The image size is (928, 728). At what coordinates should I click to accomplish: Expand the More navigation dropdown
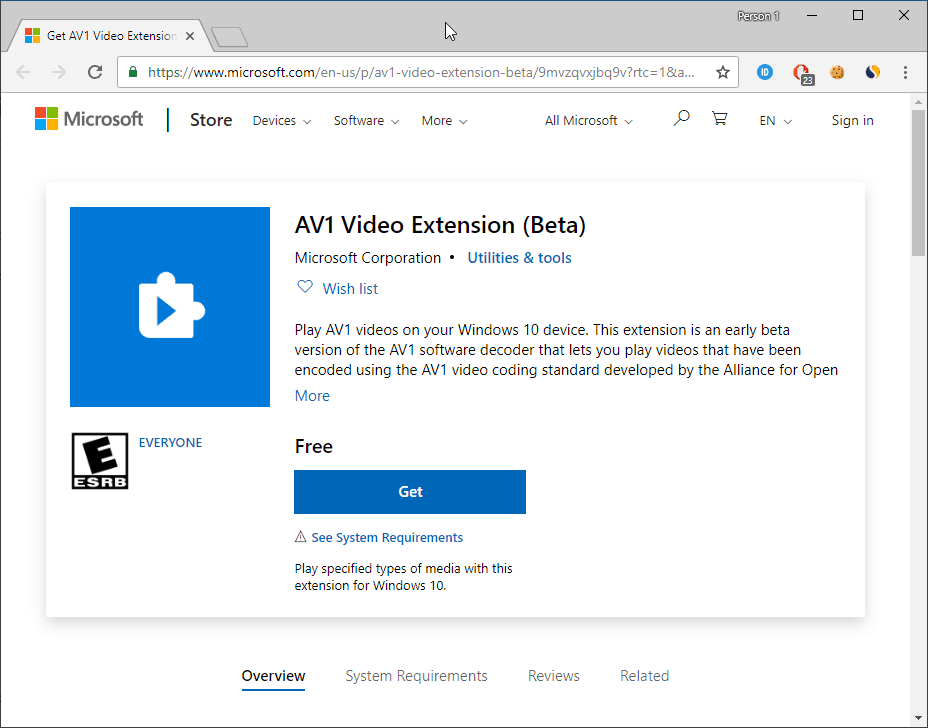click(444, 121)
